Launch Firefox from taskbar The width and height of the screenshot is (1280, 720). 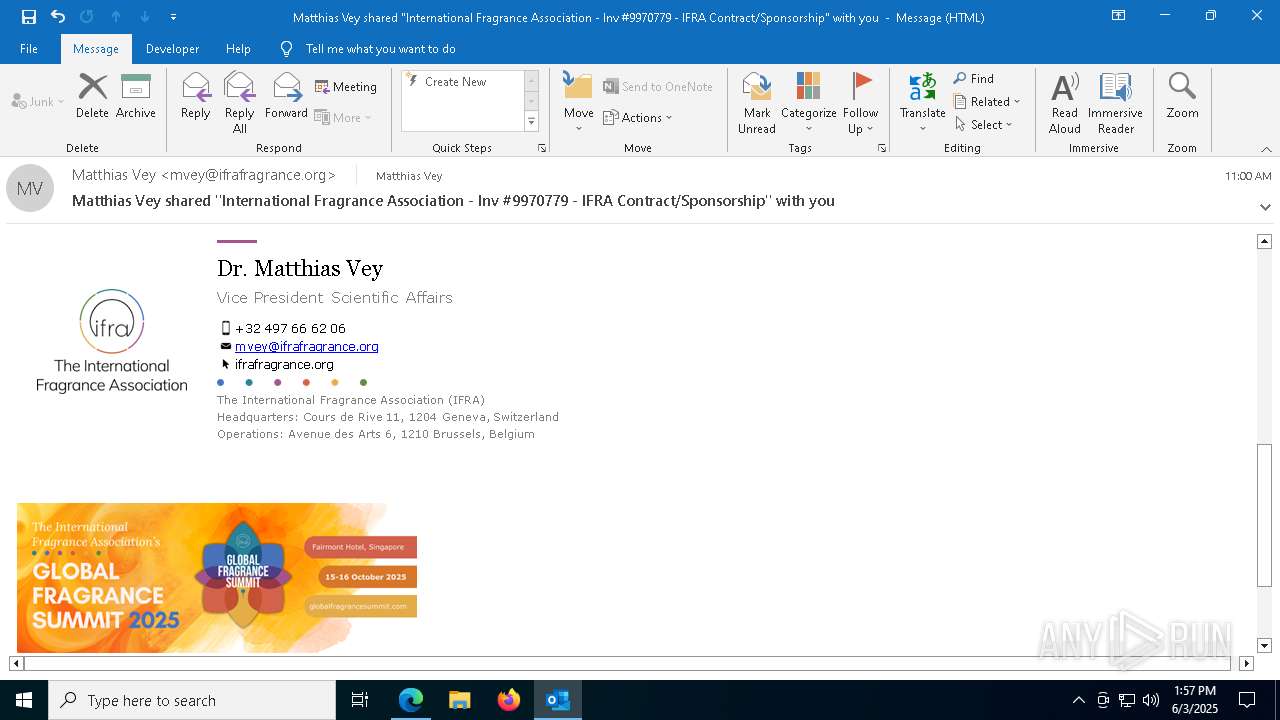509,700
